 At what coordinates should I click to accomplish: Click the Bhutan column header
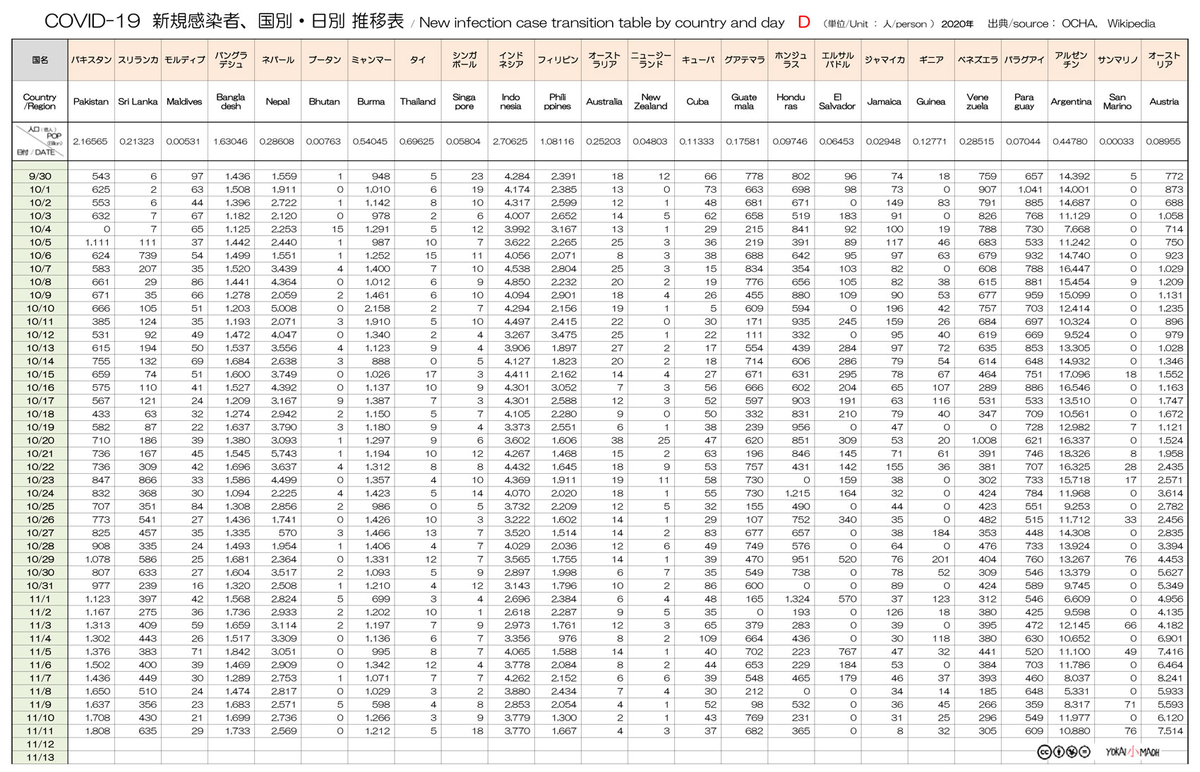pos(322,102)
